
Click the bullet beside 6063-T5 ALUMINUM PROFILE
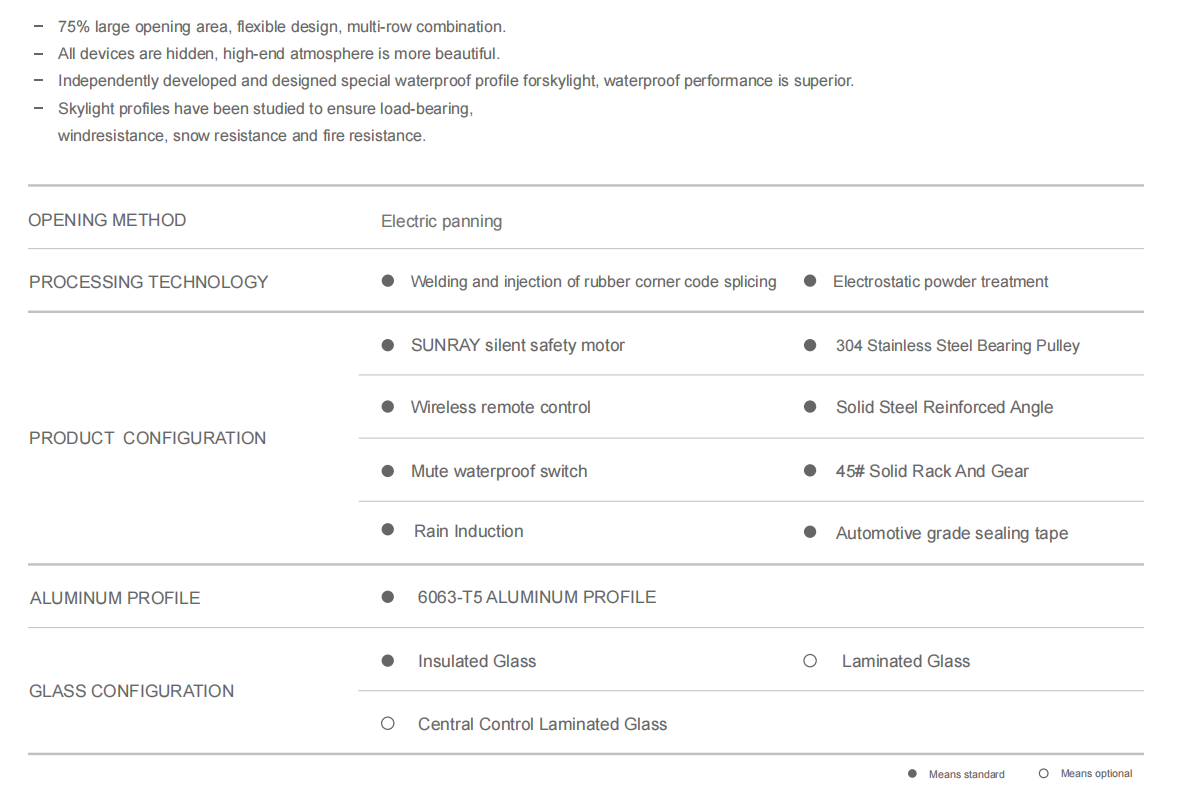(387, 597)
